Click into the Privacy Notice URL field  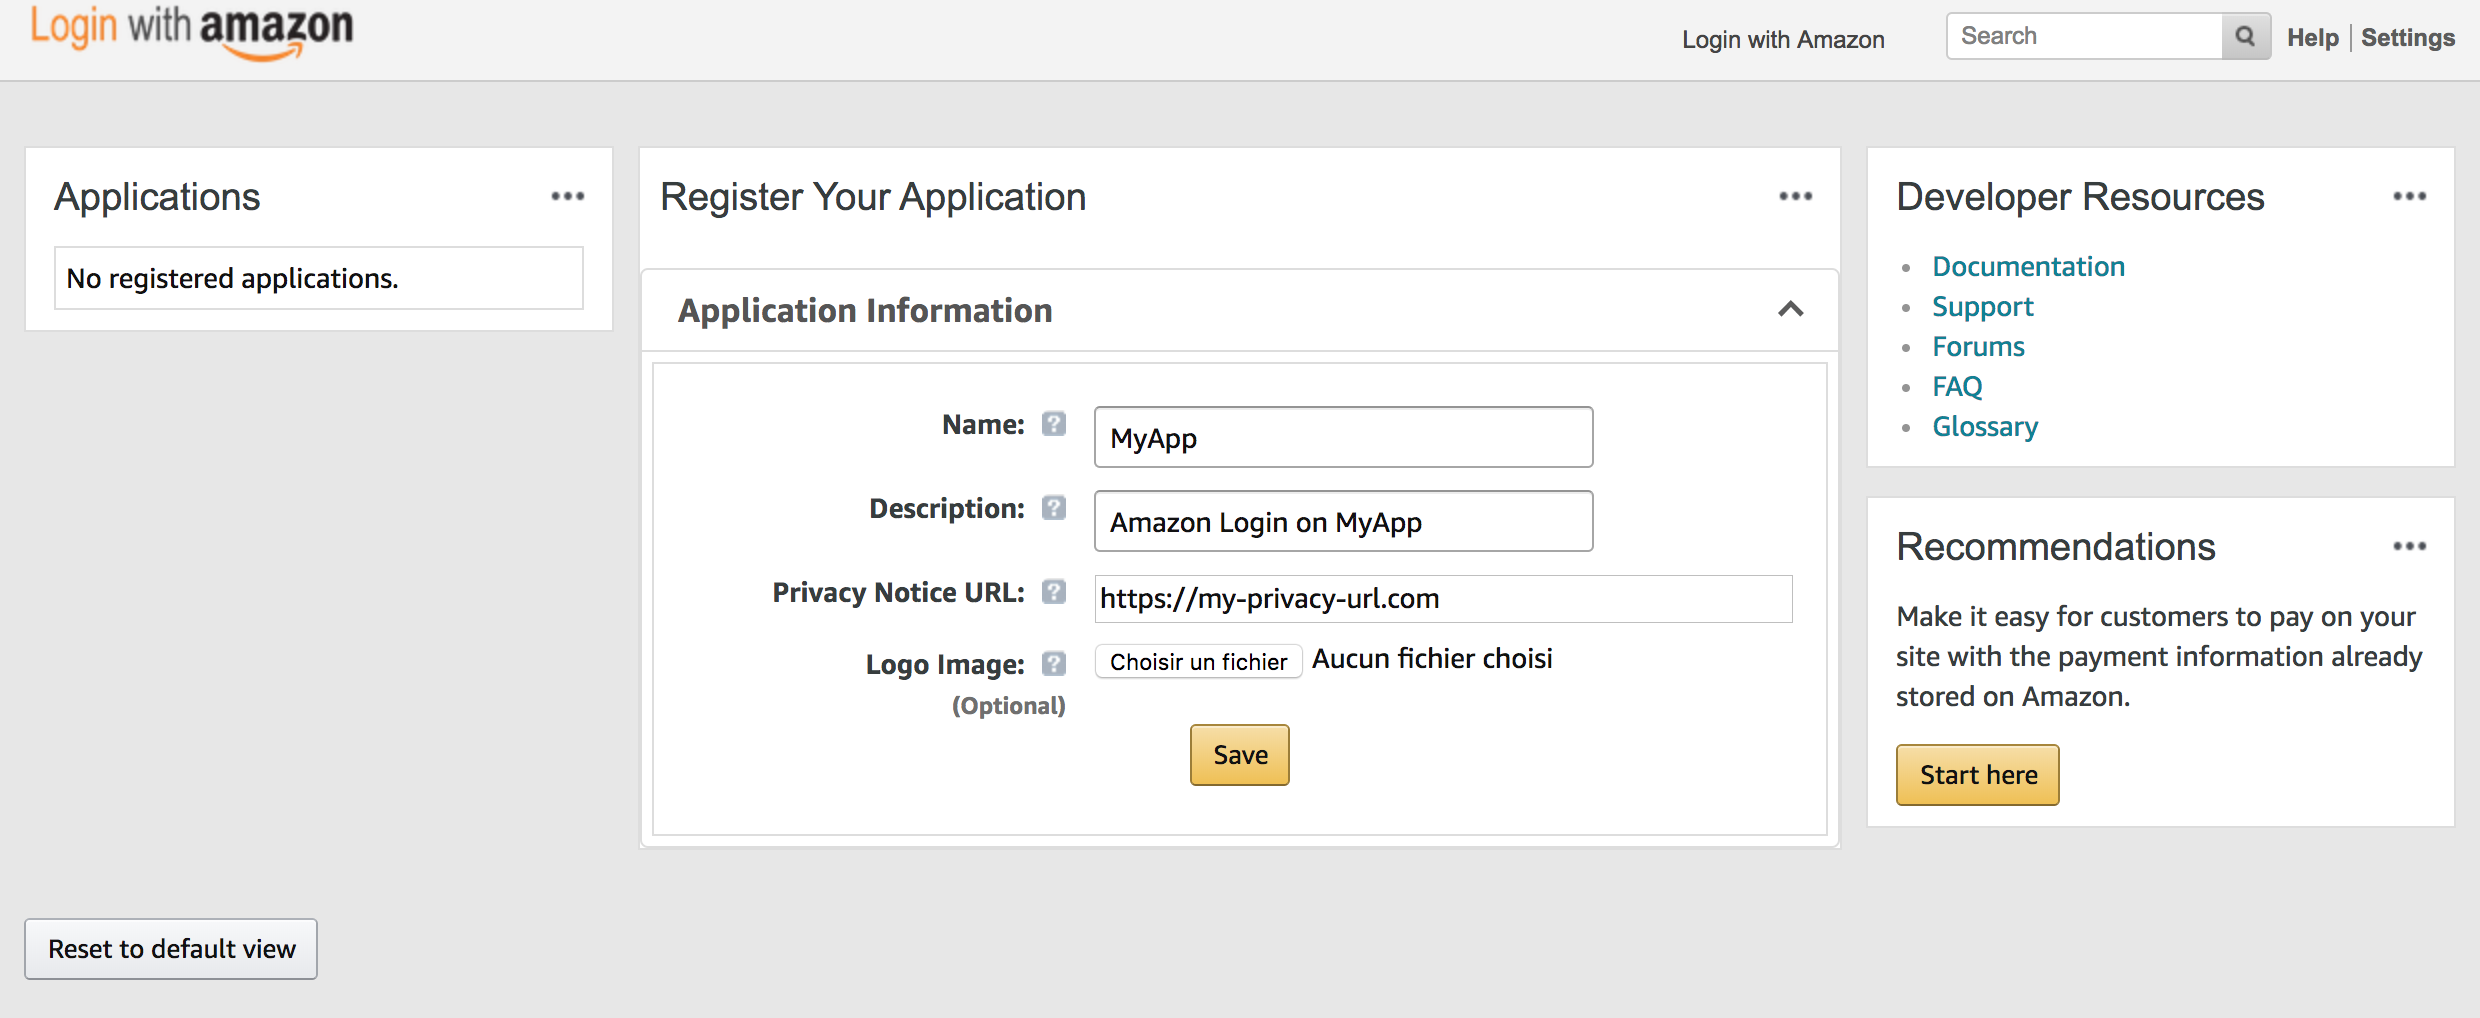1443,599
